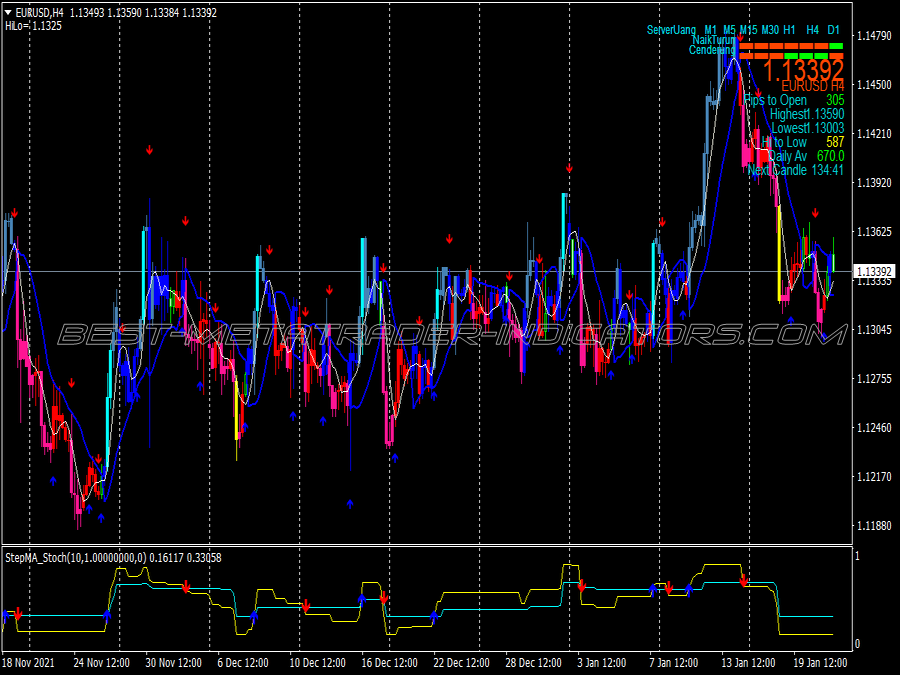Click the EURUSD,H4 chart title text
The height and width of the screenshot is (675, 900).
40,13
